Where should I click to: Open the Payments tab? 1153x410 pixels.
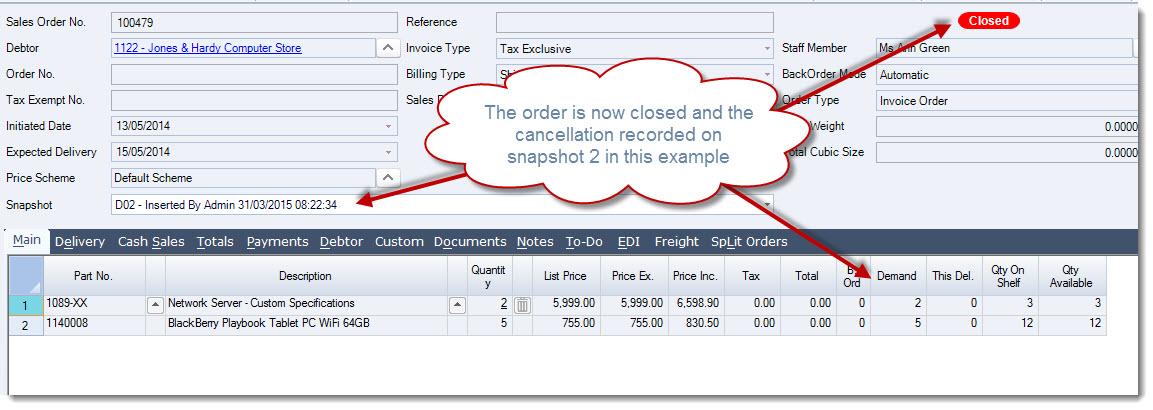tap(277, 242)
